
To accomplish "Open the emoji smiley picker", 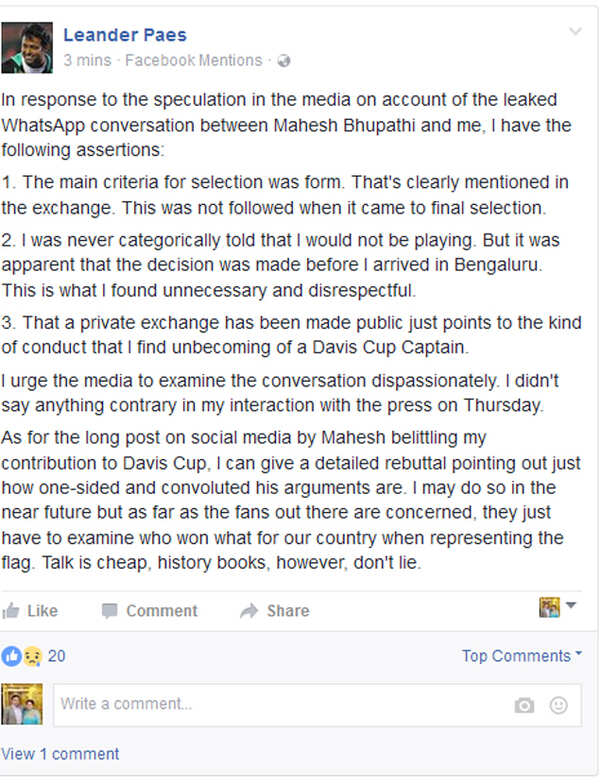I will (x=558, y=705).
